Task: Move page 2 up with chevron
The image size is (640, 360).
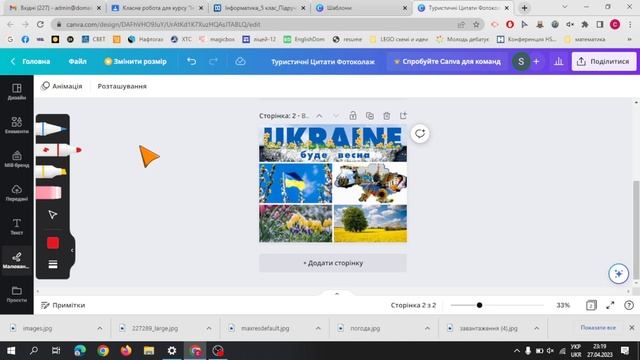Action: pos(319,116)
